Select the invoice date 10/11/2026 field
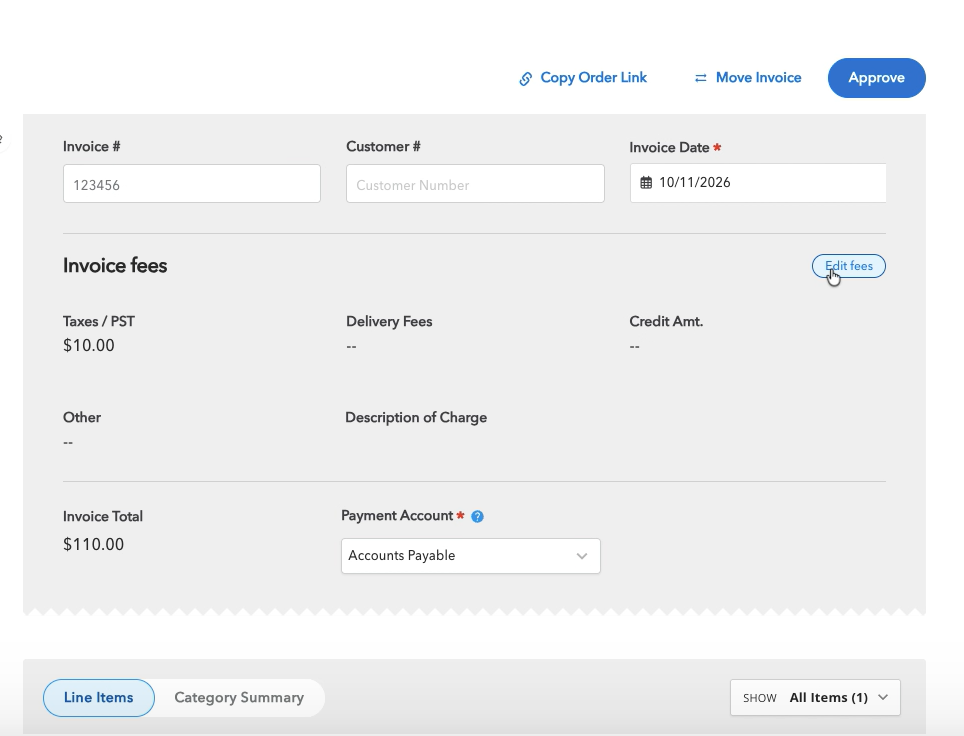 [x=758, y=183]
